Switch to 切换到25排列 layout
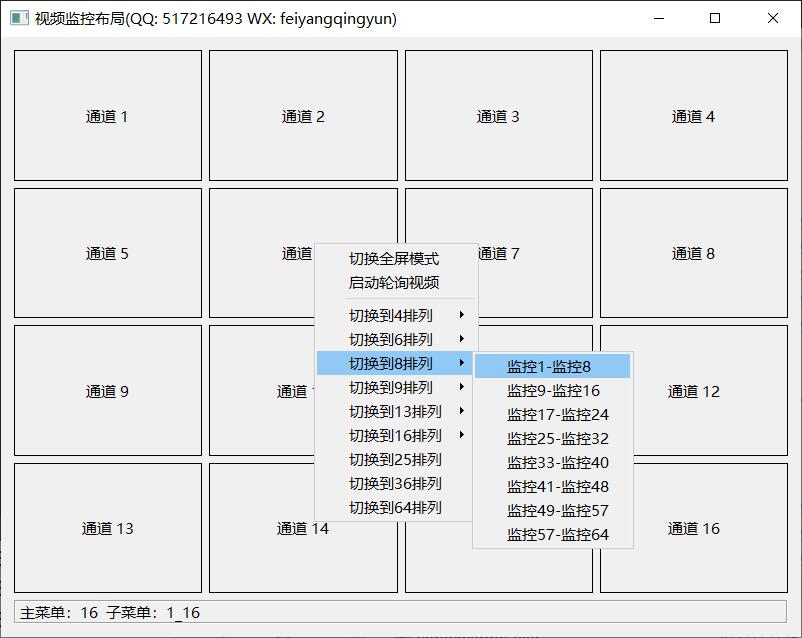This screenshot has width=802, height=638. coord(394,460)
